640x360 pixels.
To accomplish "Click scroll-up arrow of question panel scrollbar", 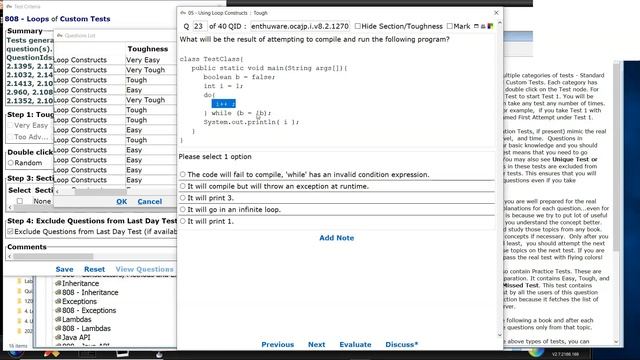I will point(500,23).
